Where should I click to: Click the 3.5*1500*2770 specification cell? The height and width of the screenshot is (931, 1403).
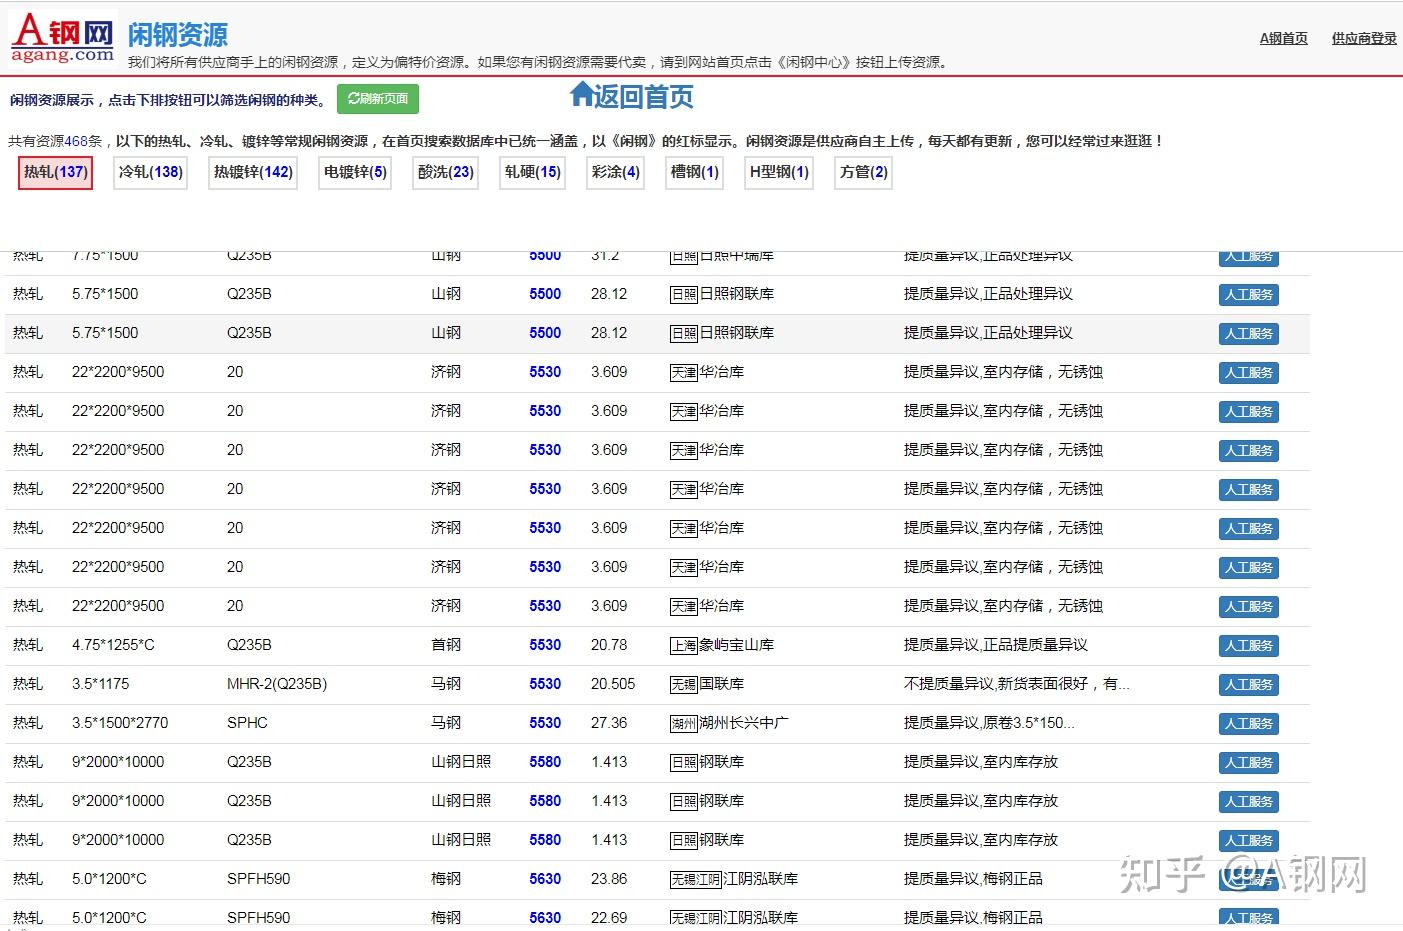tap(120, 723)
